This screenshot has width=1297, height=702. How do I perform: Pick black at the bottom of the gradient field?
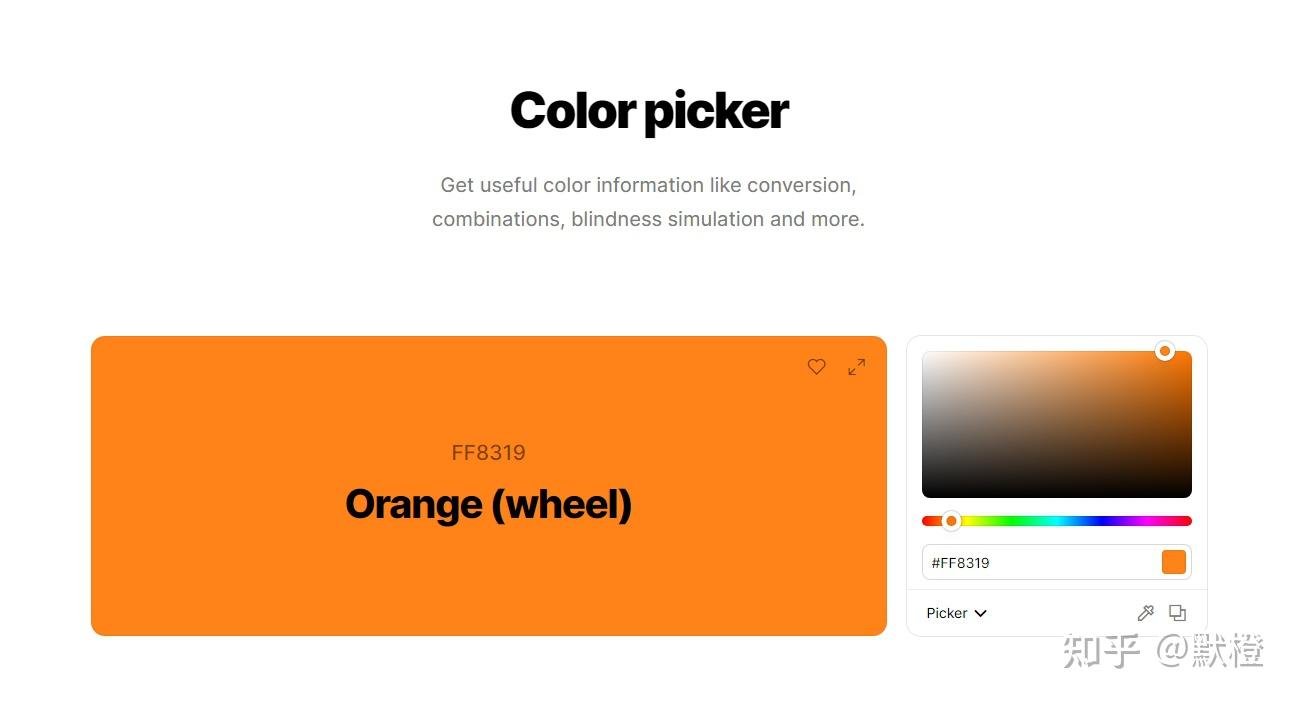click(x=1056, y=493)
